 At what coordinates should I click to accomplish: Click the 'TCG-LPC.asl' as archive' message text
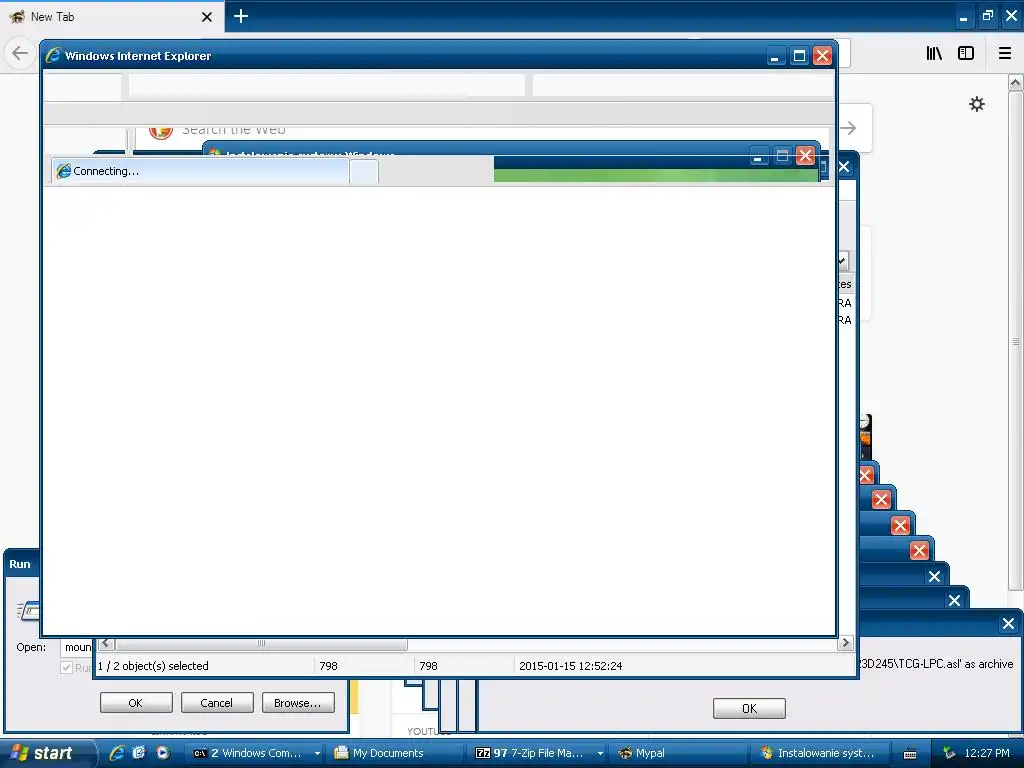click(x=935, y=664)
